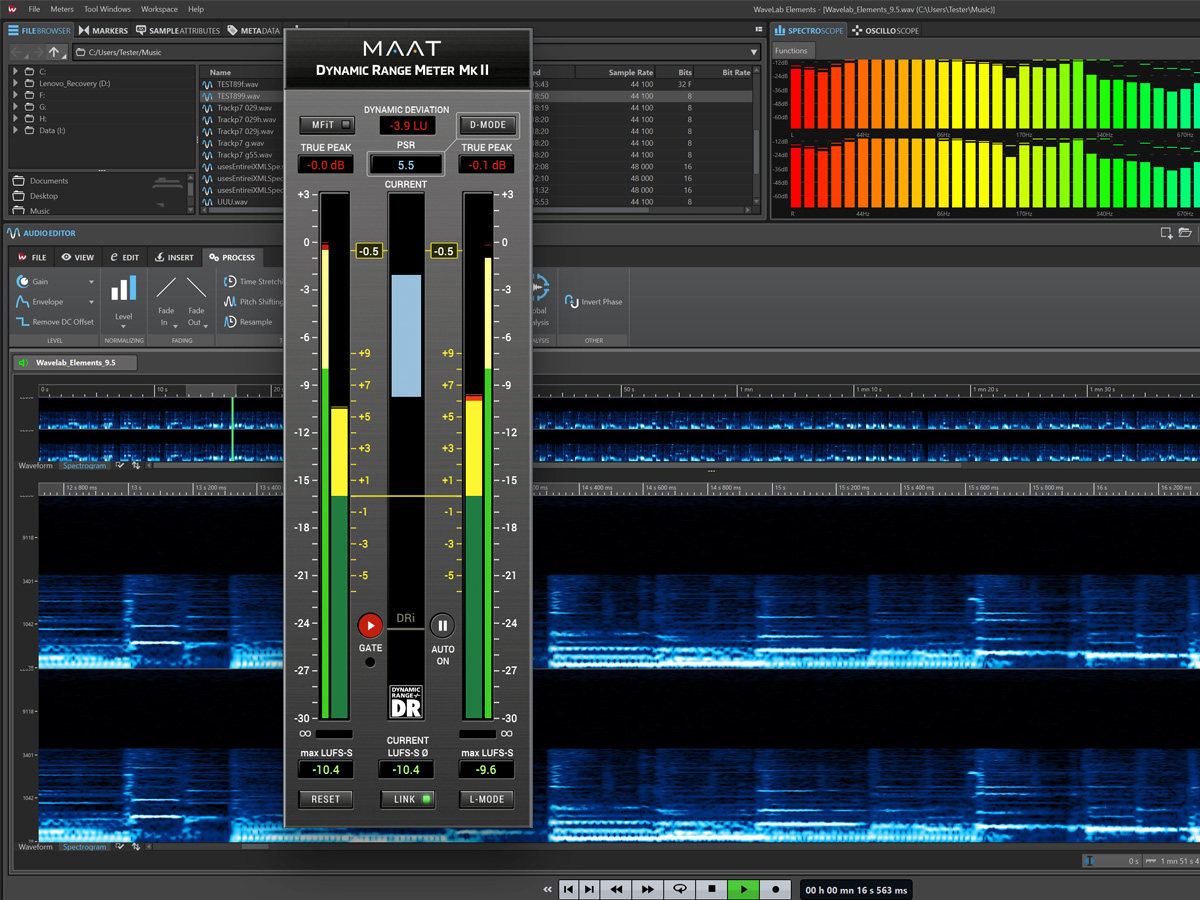1200x900 pixels.
Task: Skip to start of file
Action: point(568,889)
